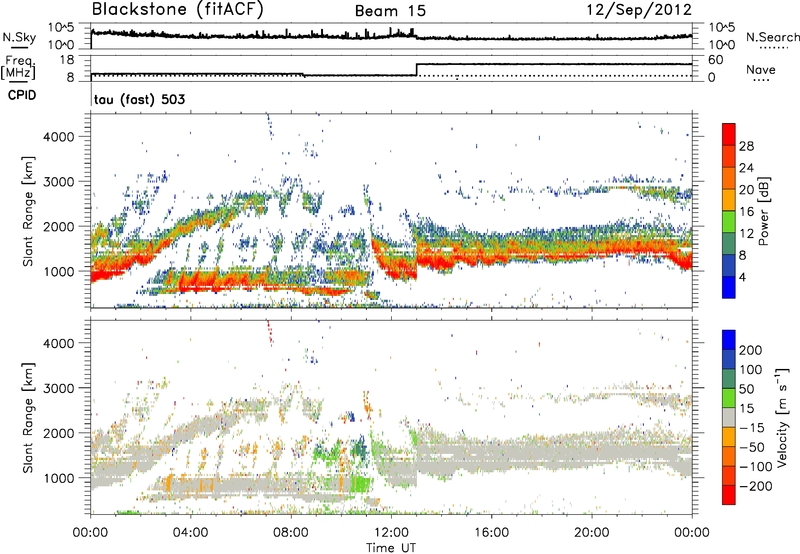This screenshot has width=800, height=554.
Task: Pick the light green Power segment between 12 and 16
Action: coord(729,221)
